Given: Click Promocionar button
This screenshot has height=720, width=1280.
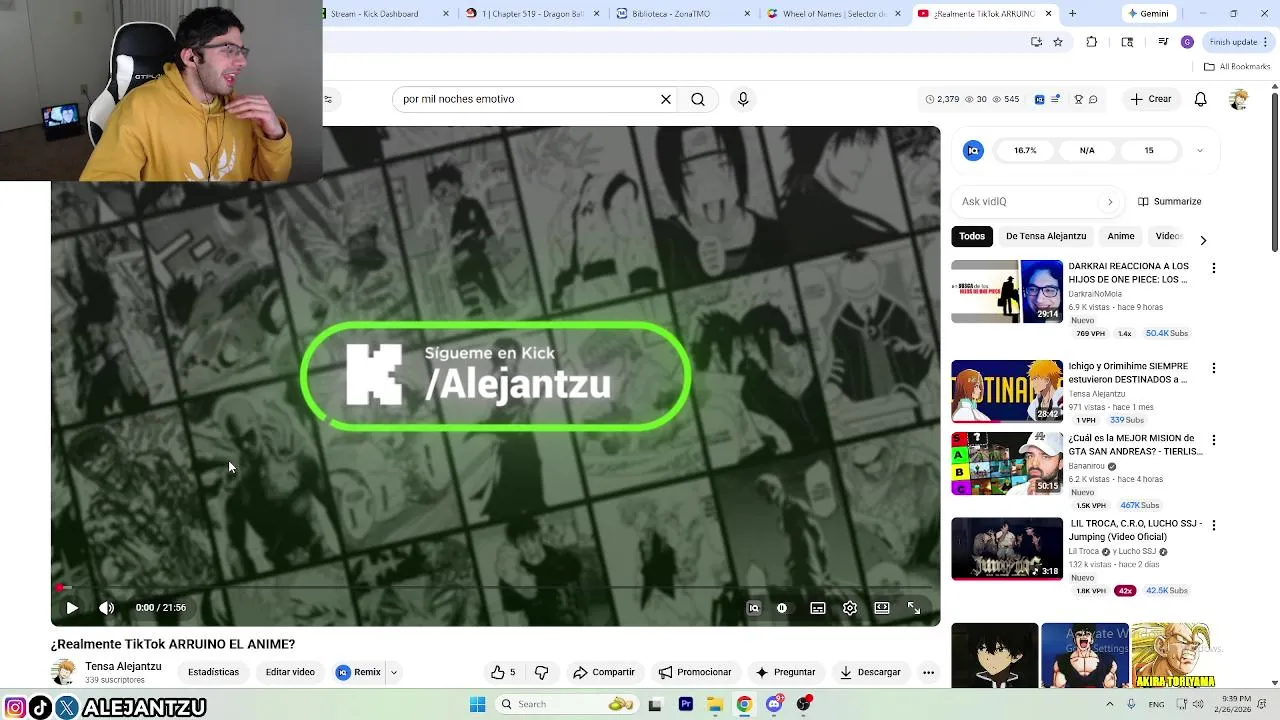Looking at the screenshot, I should point(695,672).
